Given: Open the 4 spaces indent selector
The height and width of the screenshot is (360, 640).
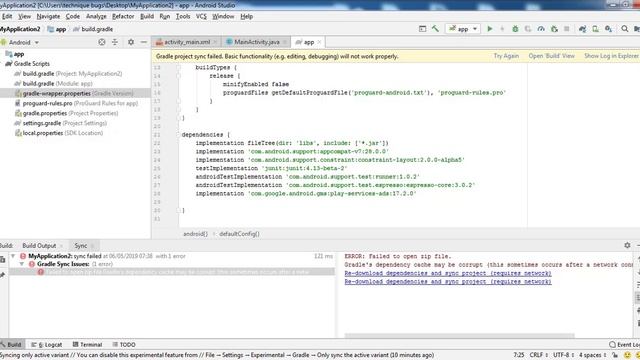Looking at the screenshot, I should pyautogui.click(x=592, y=355).
